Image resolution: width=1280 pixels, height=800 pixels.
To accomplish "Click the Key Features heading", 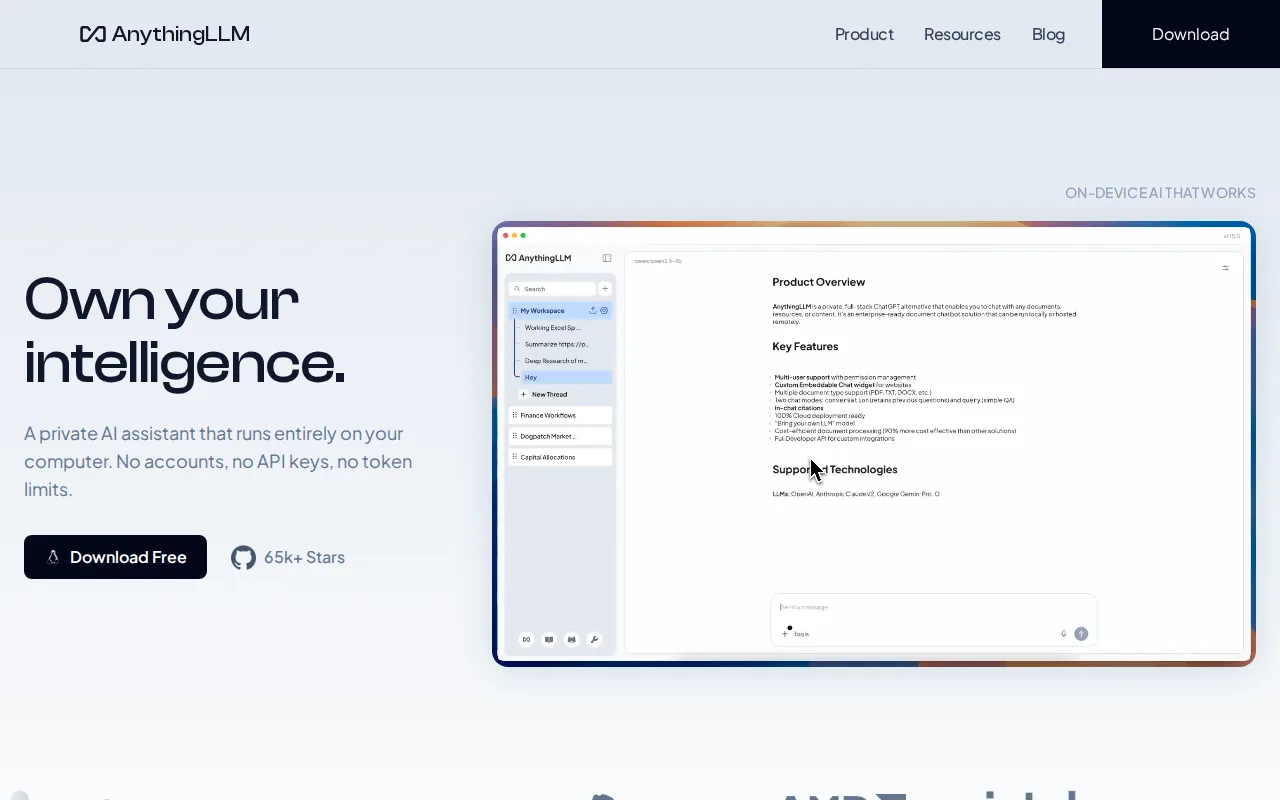I will (805, 346).
